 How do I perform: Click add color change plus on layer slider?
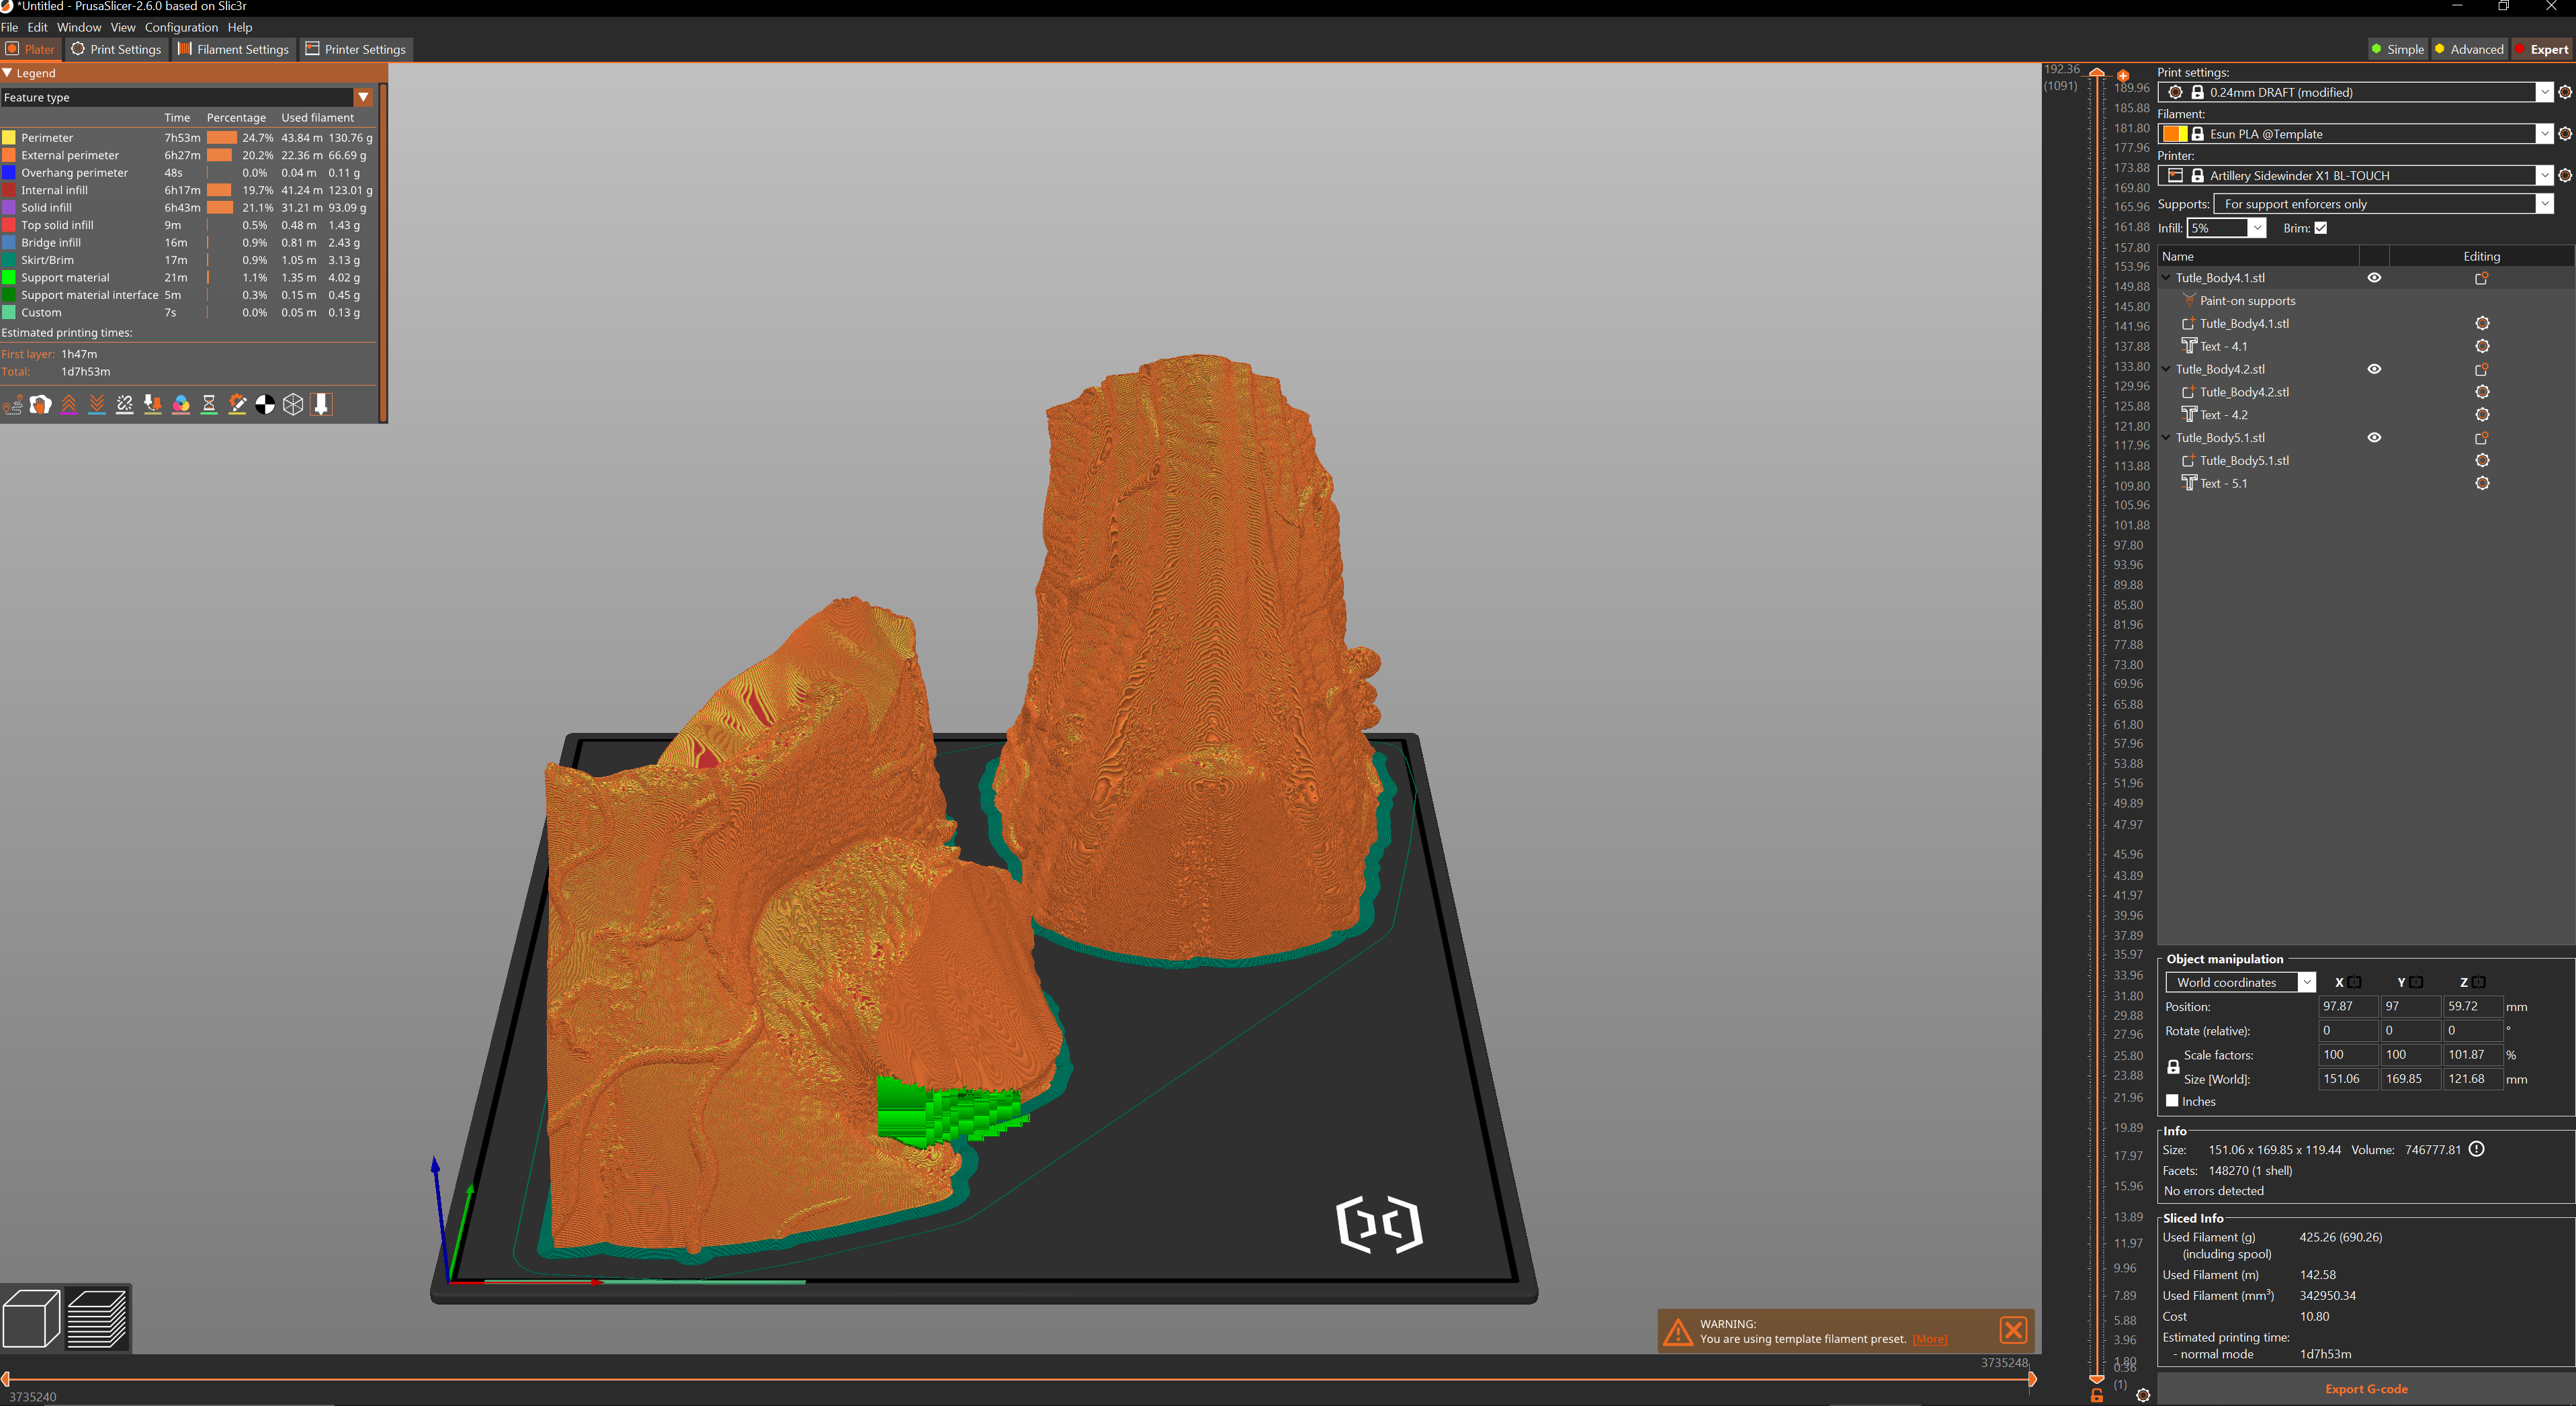2123,75
